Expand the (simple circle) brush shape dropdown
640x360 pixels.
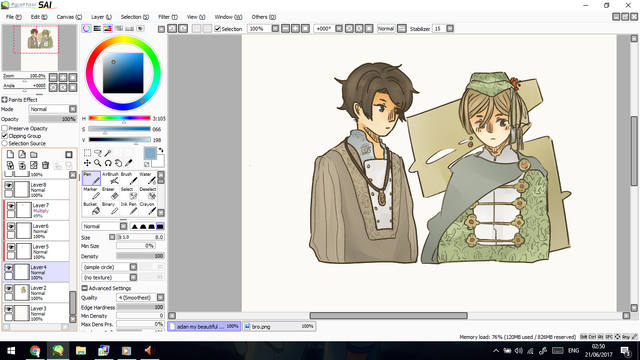(110, 267)
